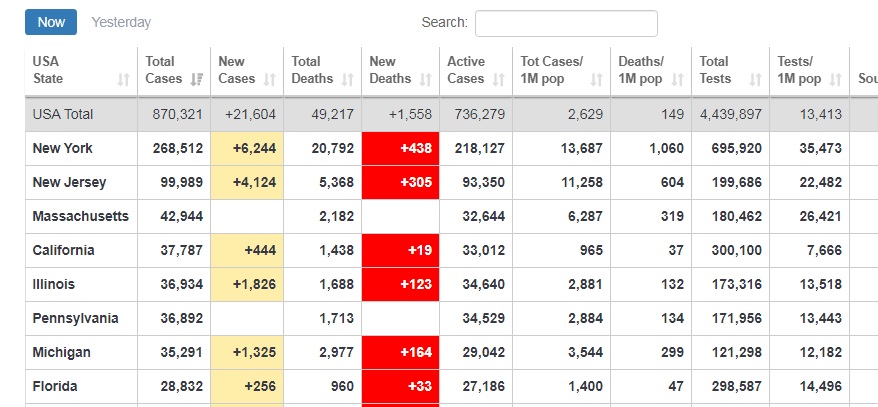Viewport: 878px width, 407px height.
Task: Sort by New Deaths column arrows
Action: [x=425, y=80]
